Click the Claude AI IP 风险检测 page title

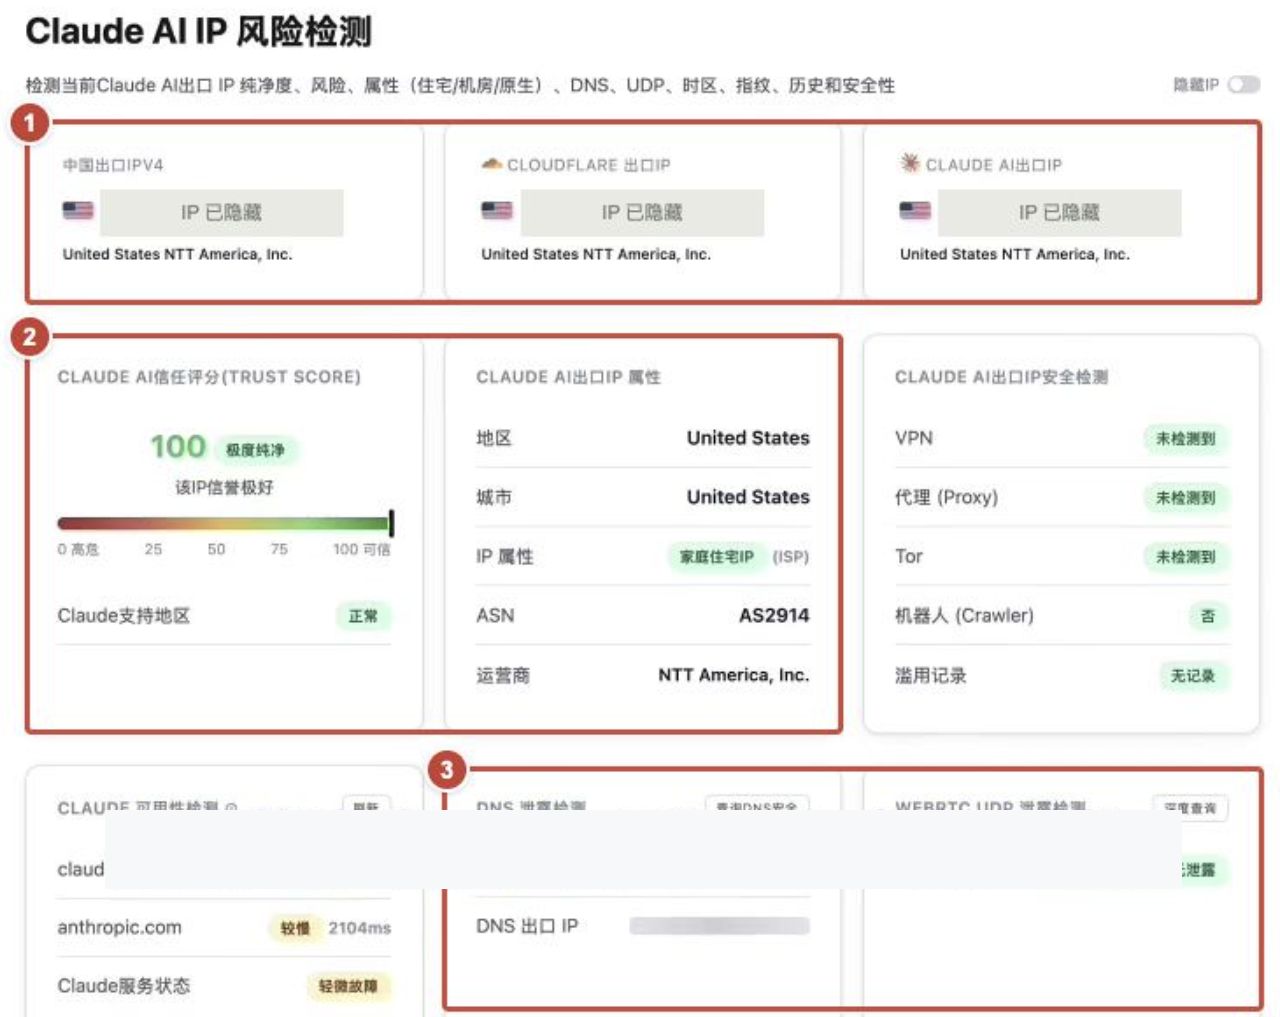(199, 32)
